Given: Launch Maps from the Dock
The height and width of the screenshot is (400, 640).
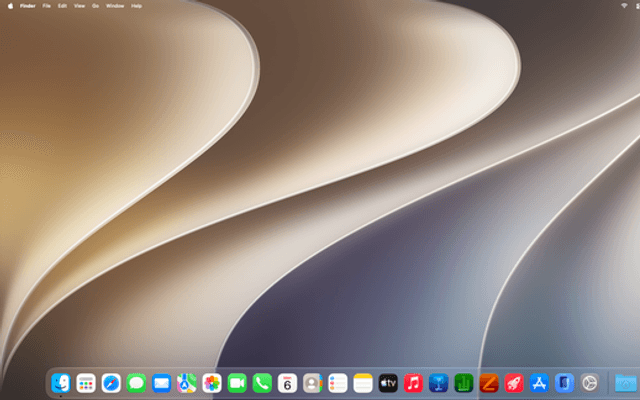Looking at the screenshot, I should click(x=187, y=383).
